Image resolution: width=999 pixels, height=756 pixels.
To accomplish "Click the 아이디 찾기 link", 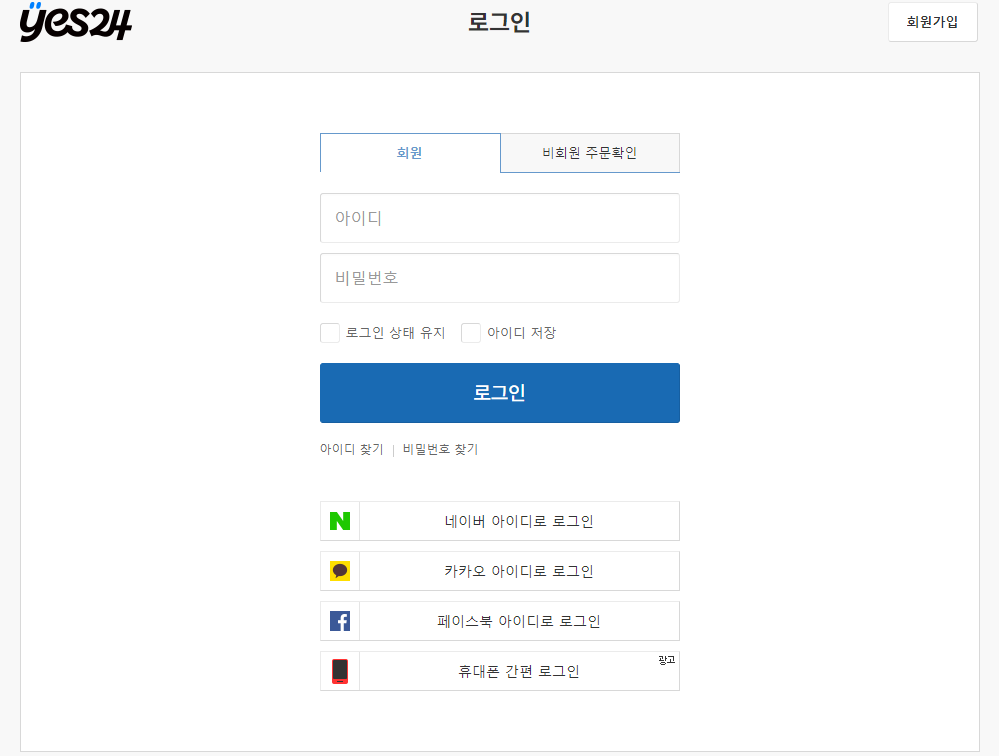I will pos(352,449).
